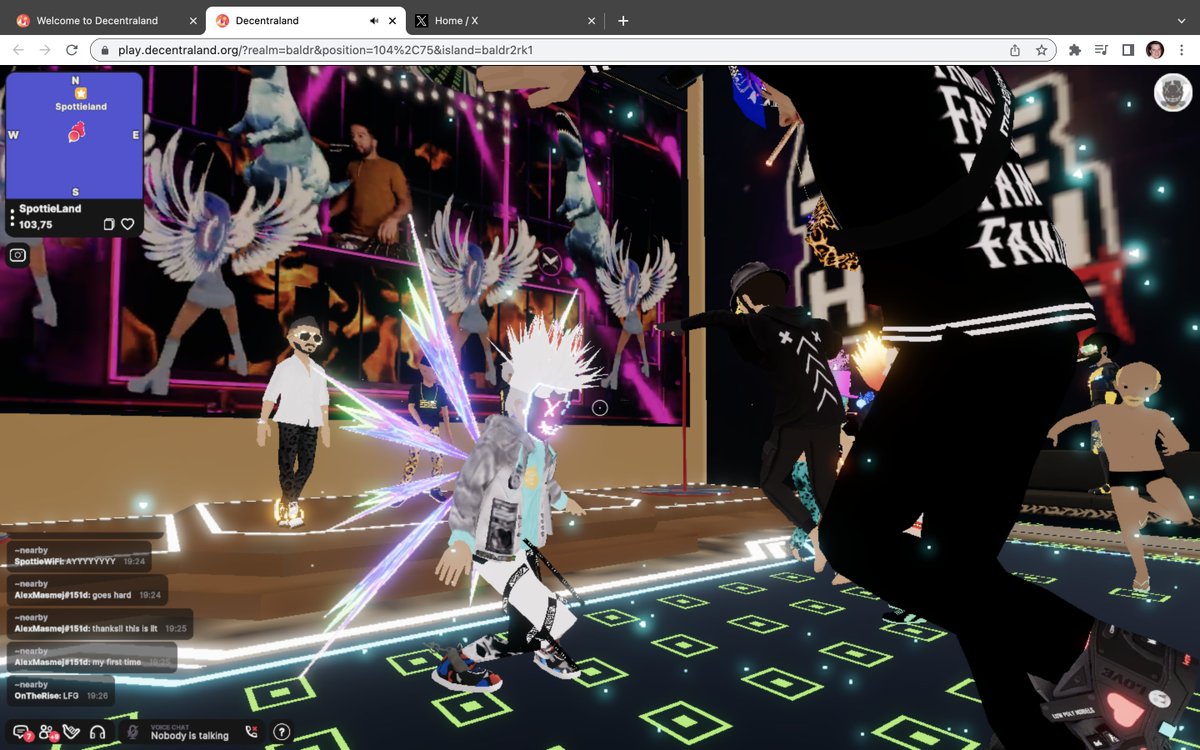
Task: Click "Nobody is talking" voice chat status
Action: (189, 736)
